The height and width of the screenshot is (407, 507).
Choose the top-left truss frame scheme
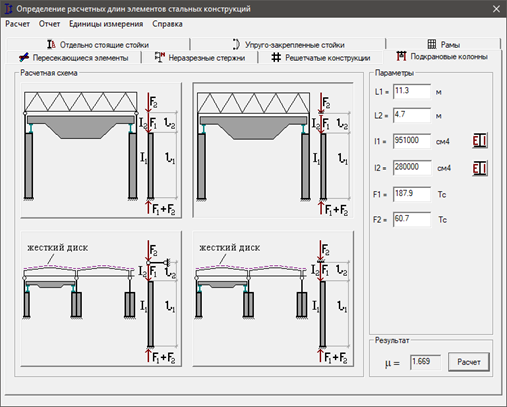point(101,150)
